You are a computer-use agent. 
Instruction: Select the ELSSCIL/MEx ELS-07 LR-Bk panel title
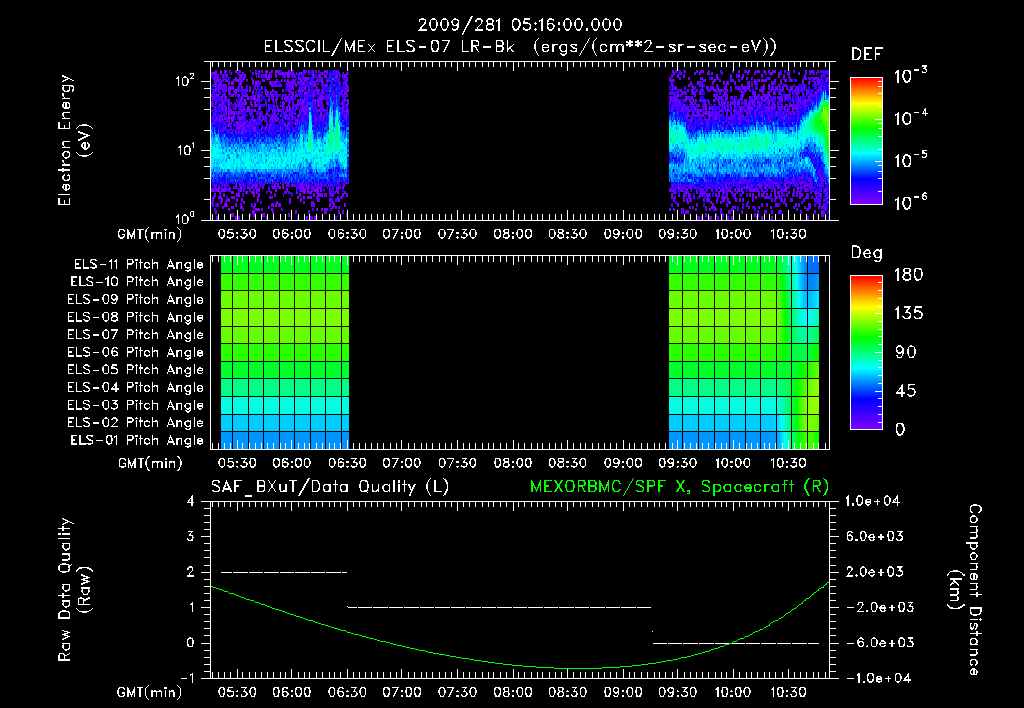pyautogui.click(x=520, y=47)
